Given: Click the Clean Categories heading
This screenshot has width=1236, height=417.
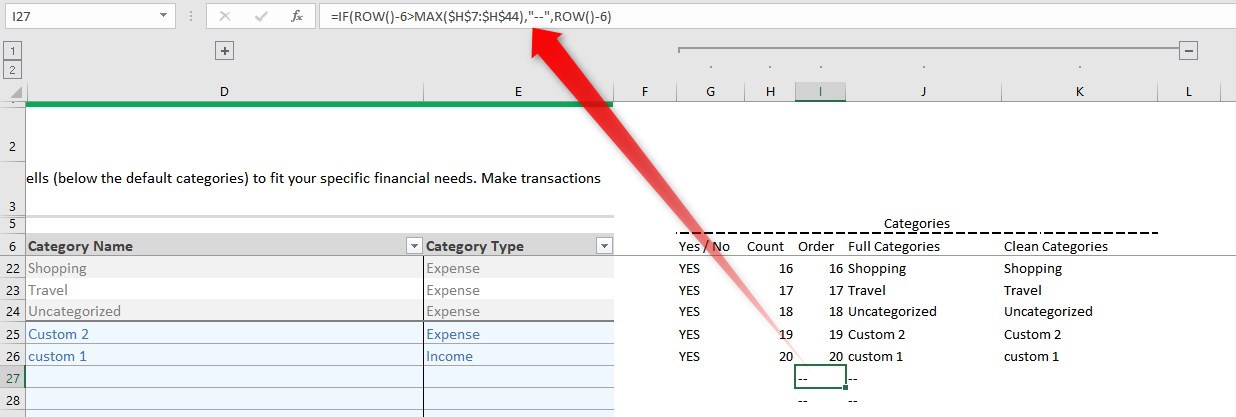Looking at the screenshot, I should [x=1056, y=246].
